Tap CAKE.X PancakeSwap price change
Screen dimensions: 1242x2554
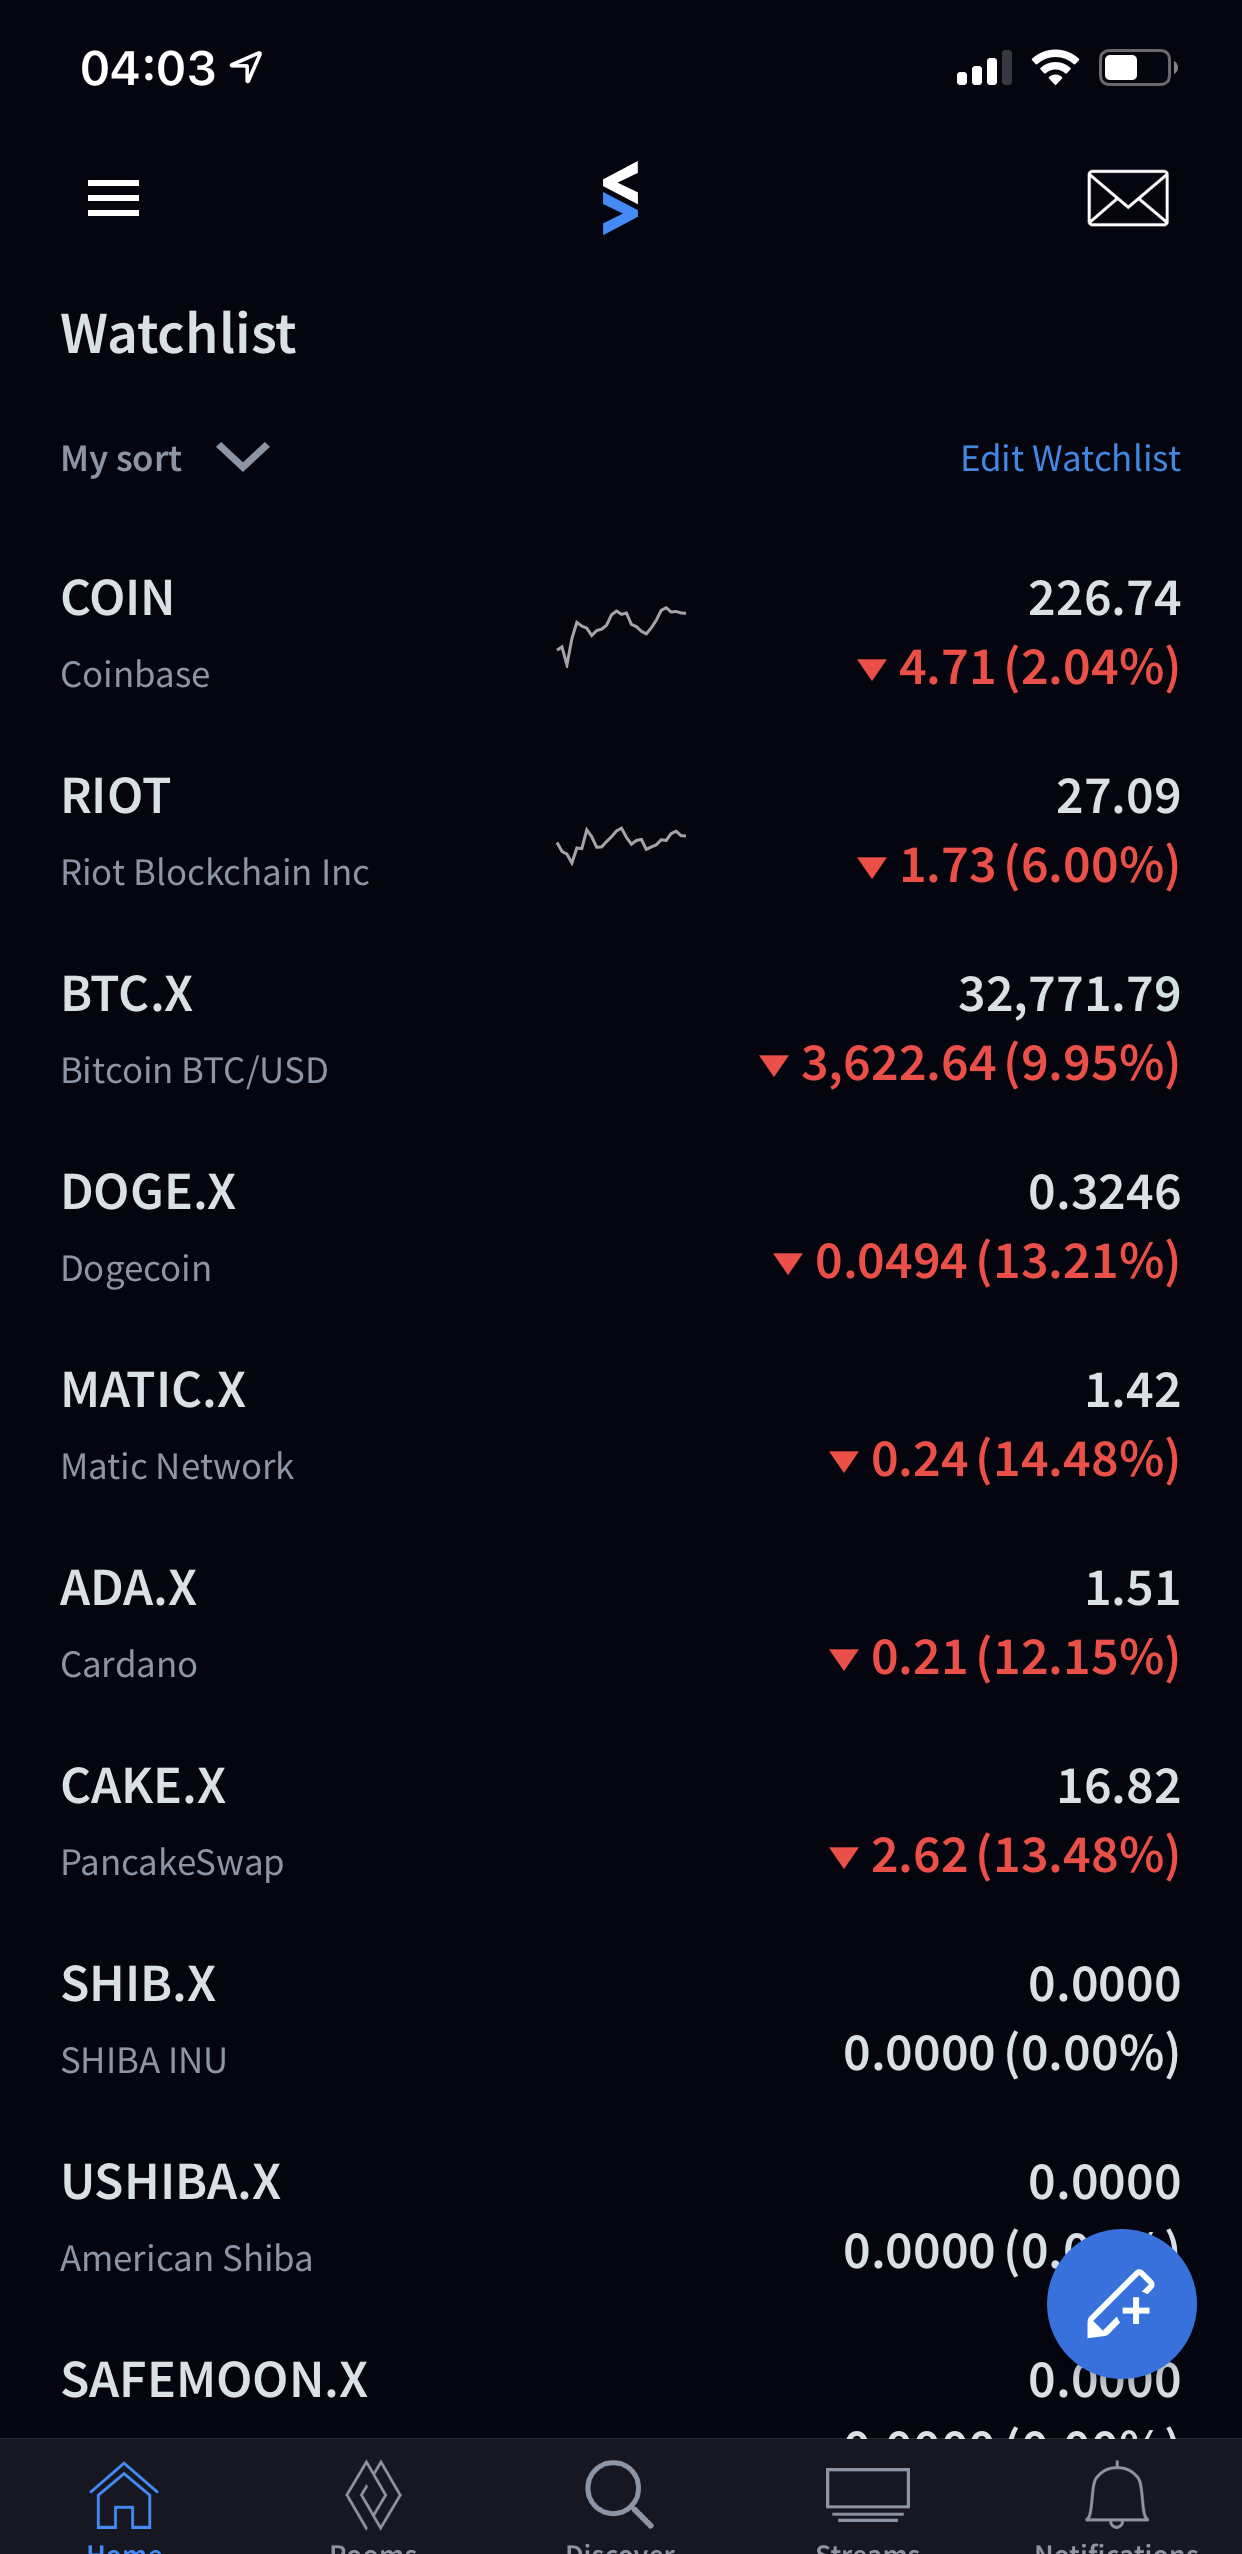click(1005, 1855)
